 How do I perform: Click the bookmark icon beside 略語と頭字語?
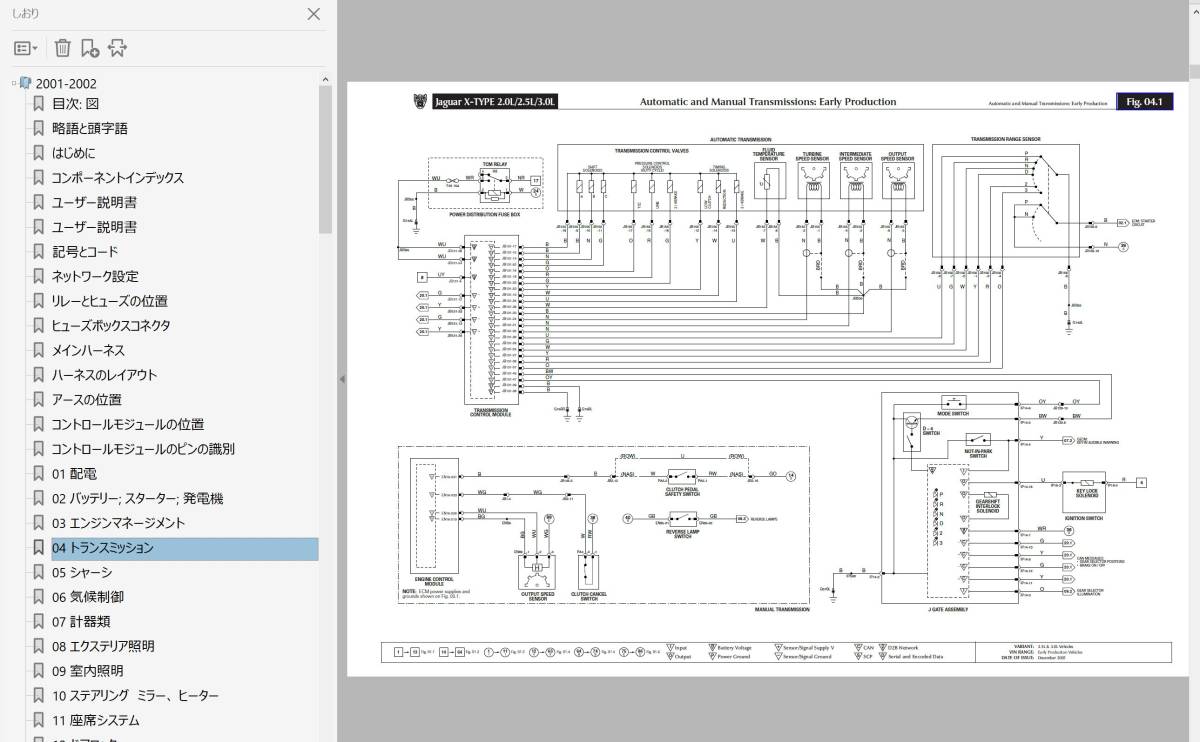[x=38, y=128]
